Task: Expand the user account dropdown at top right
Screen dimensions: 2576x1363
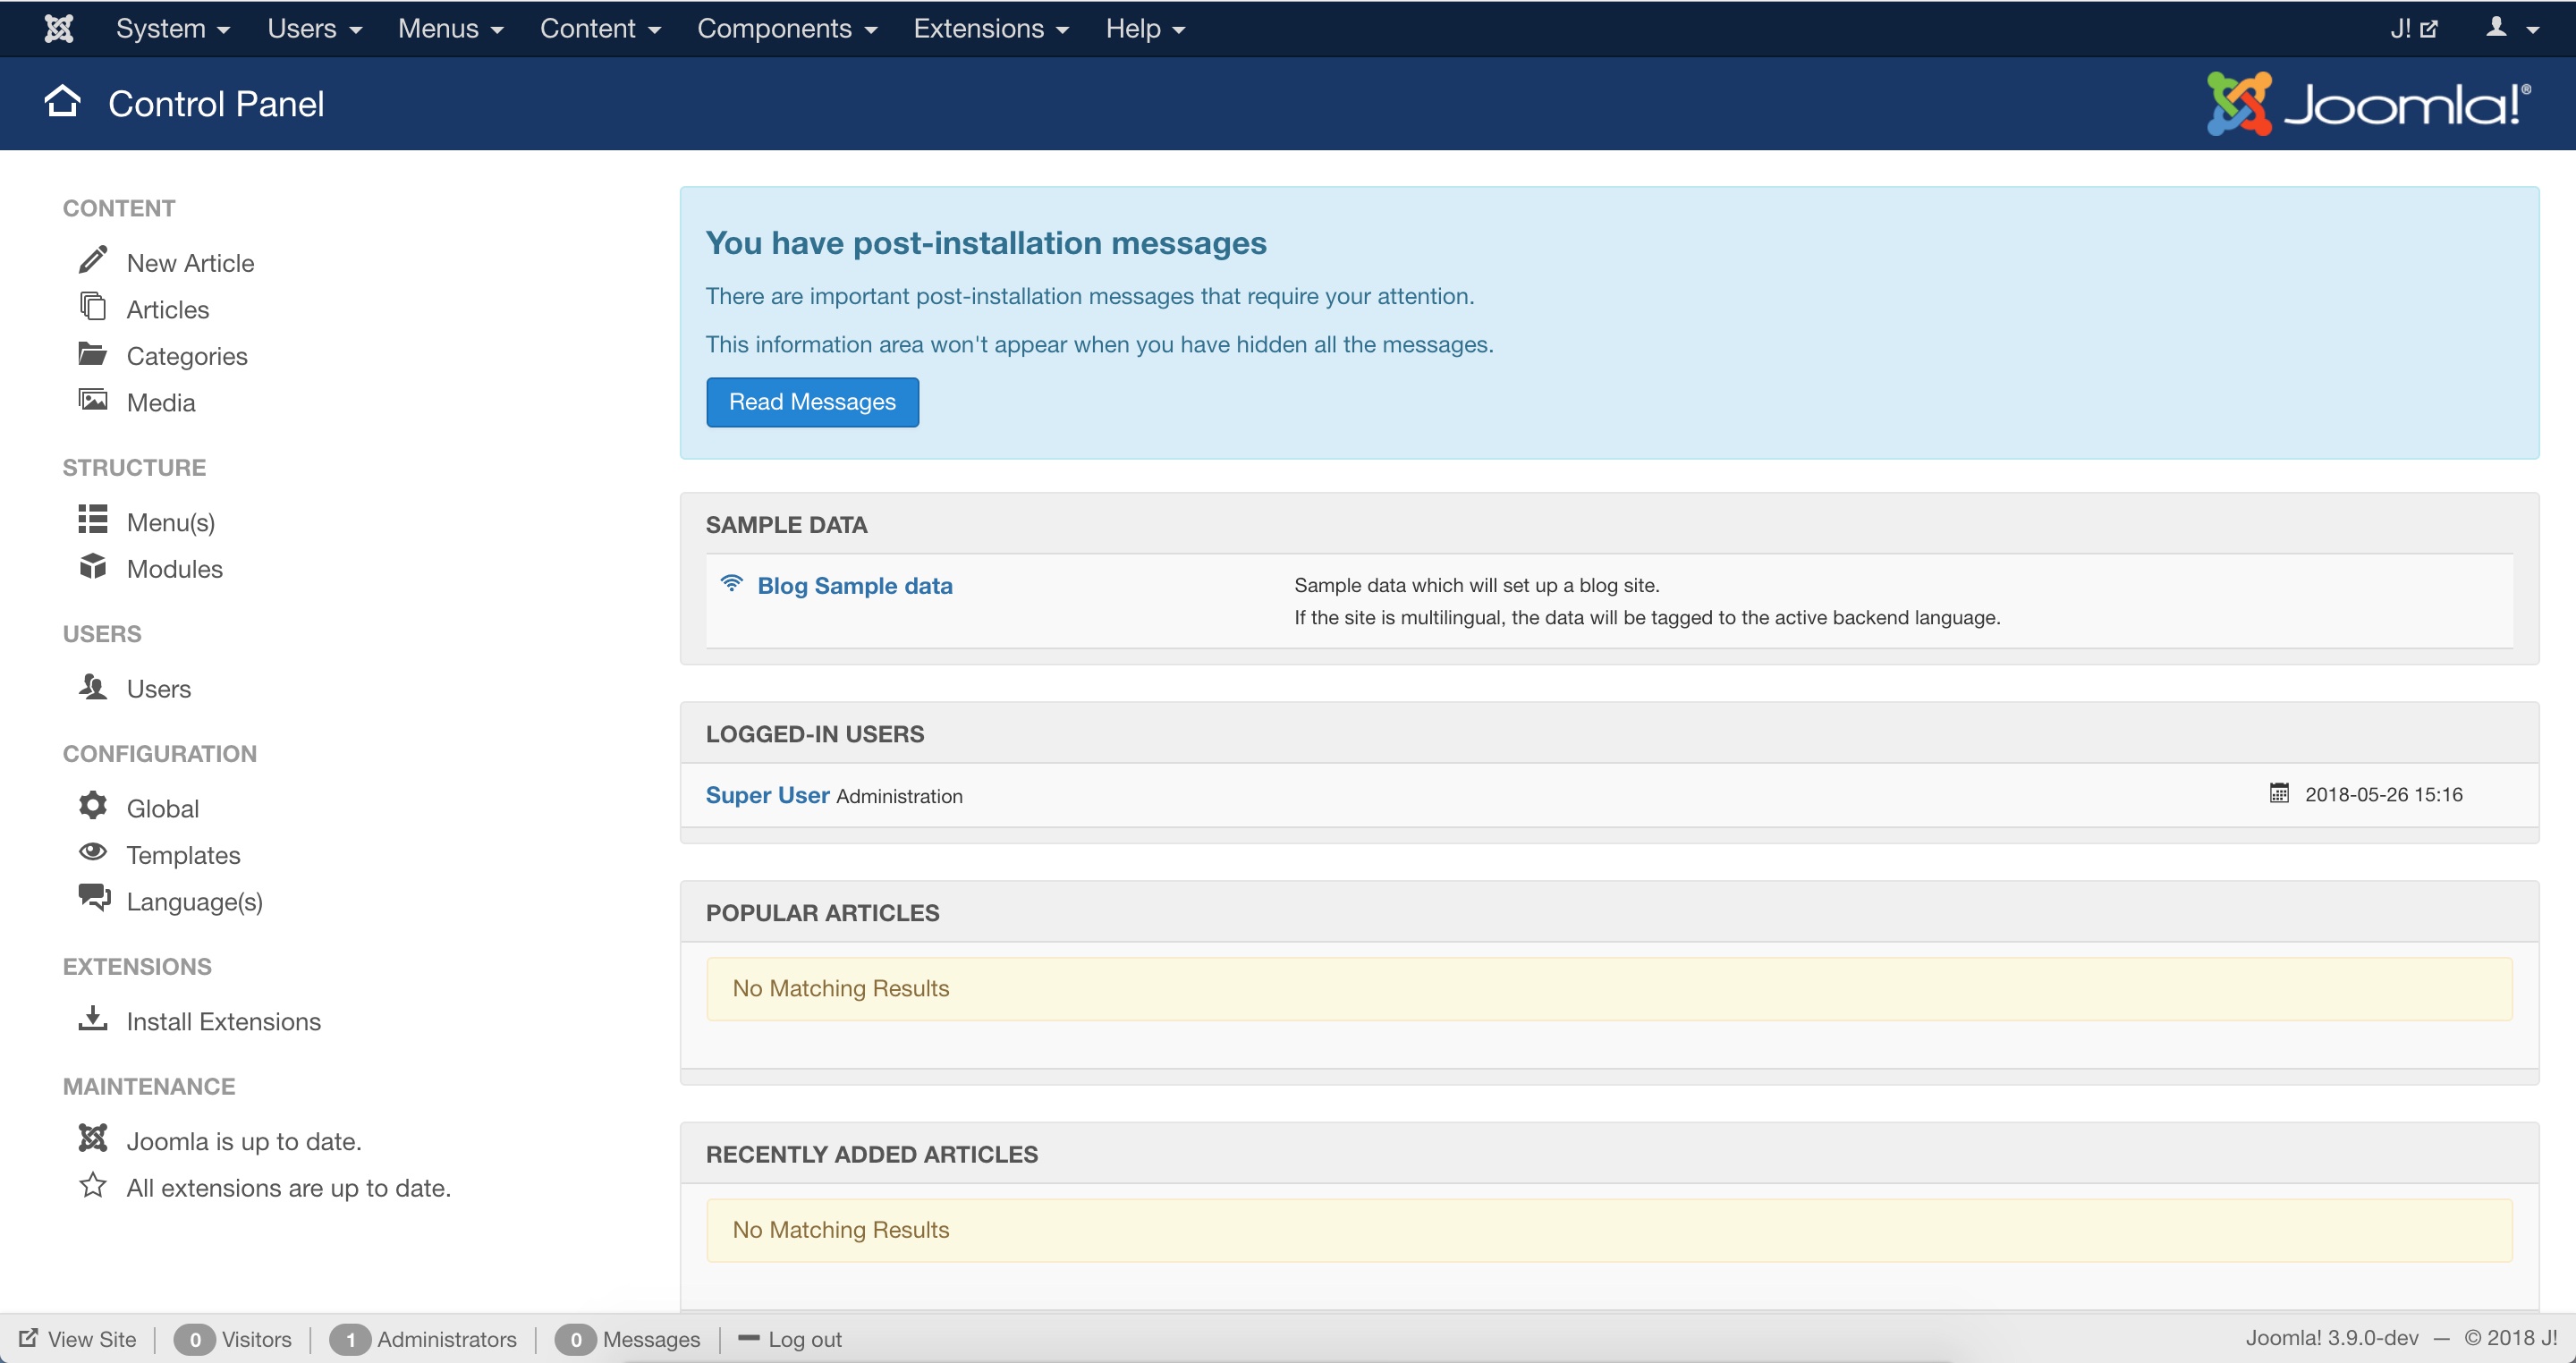Action: [2511, 28]
